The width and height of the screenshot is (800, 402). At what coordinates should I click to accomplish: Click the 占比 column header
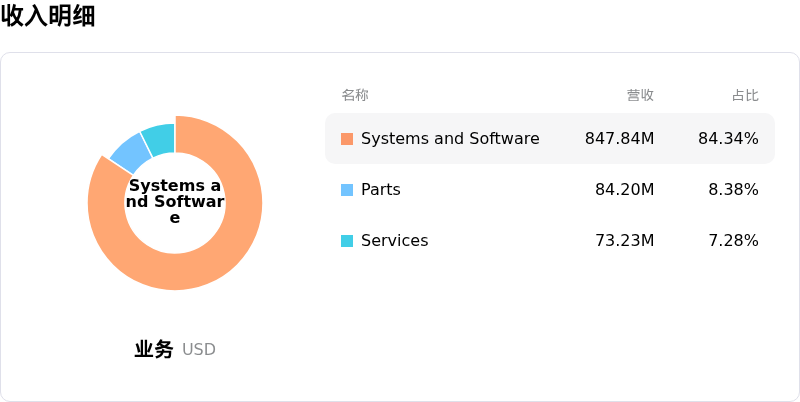click(745, 95)
